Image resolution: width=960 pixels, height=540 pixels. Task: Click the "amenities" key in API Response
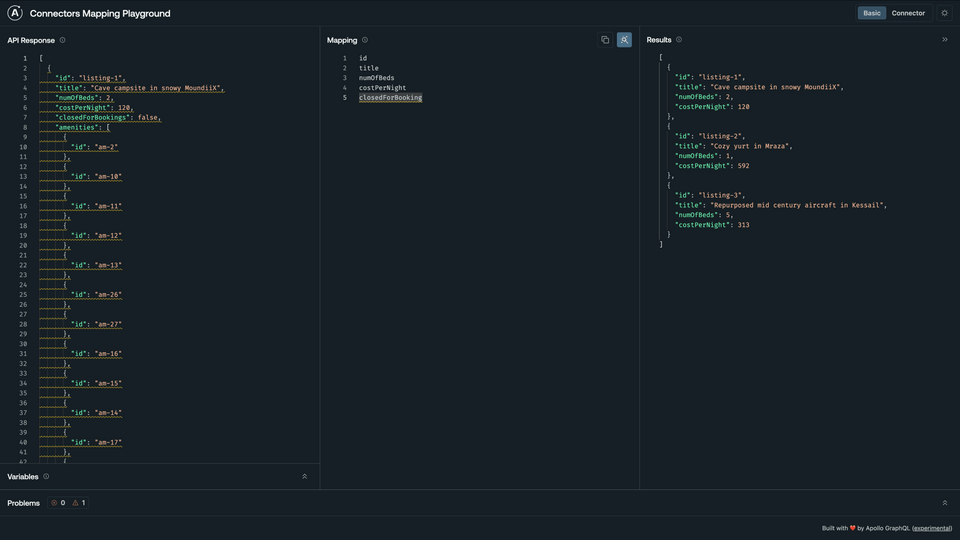click(x=78, y=127)
